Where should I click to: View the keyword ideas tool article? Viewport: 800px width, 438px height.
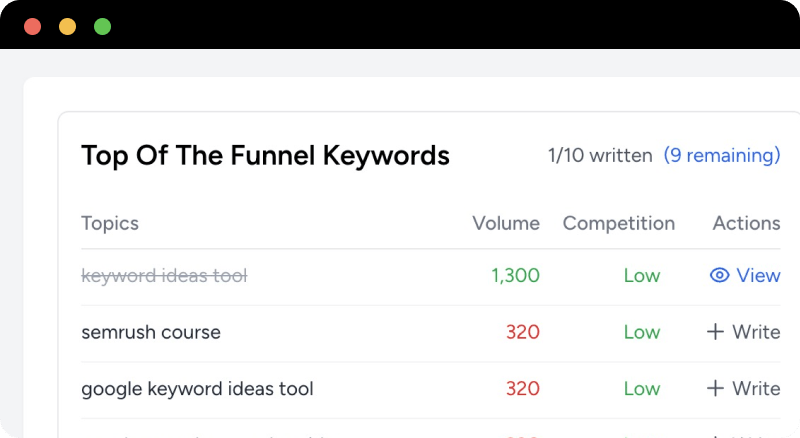coord(757,275)
